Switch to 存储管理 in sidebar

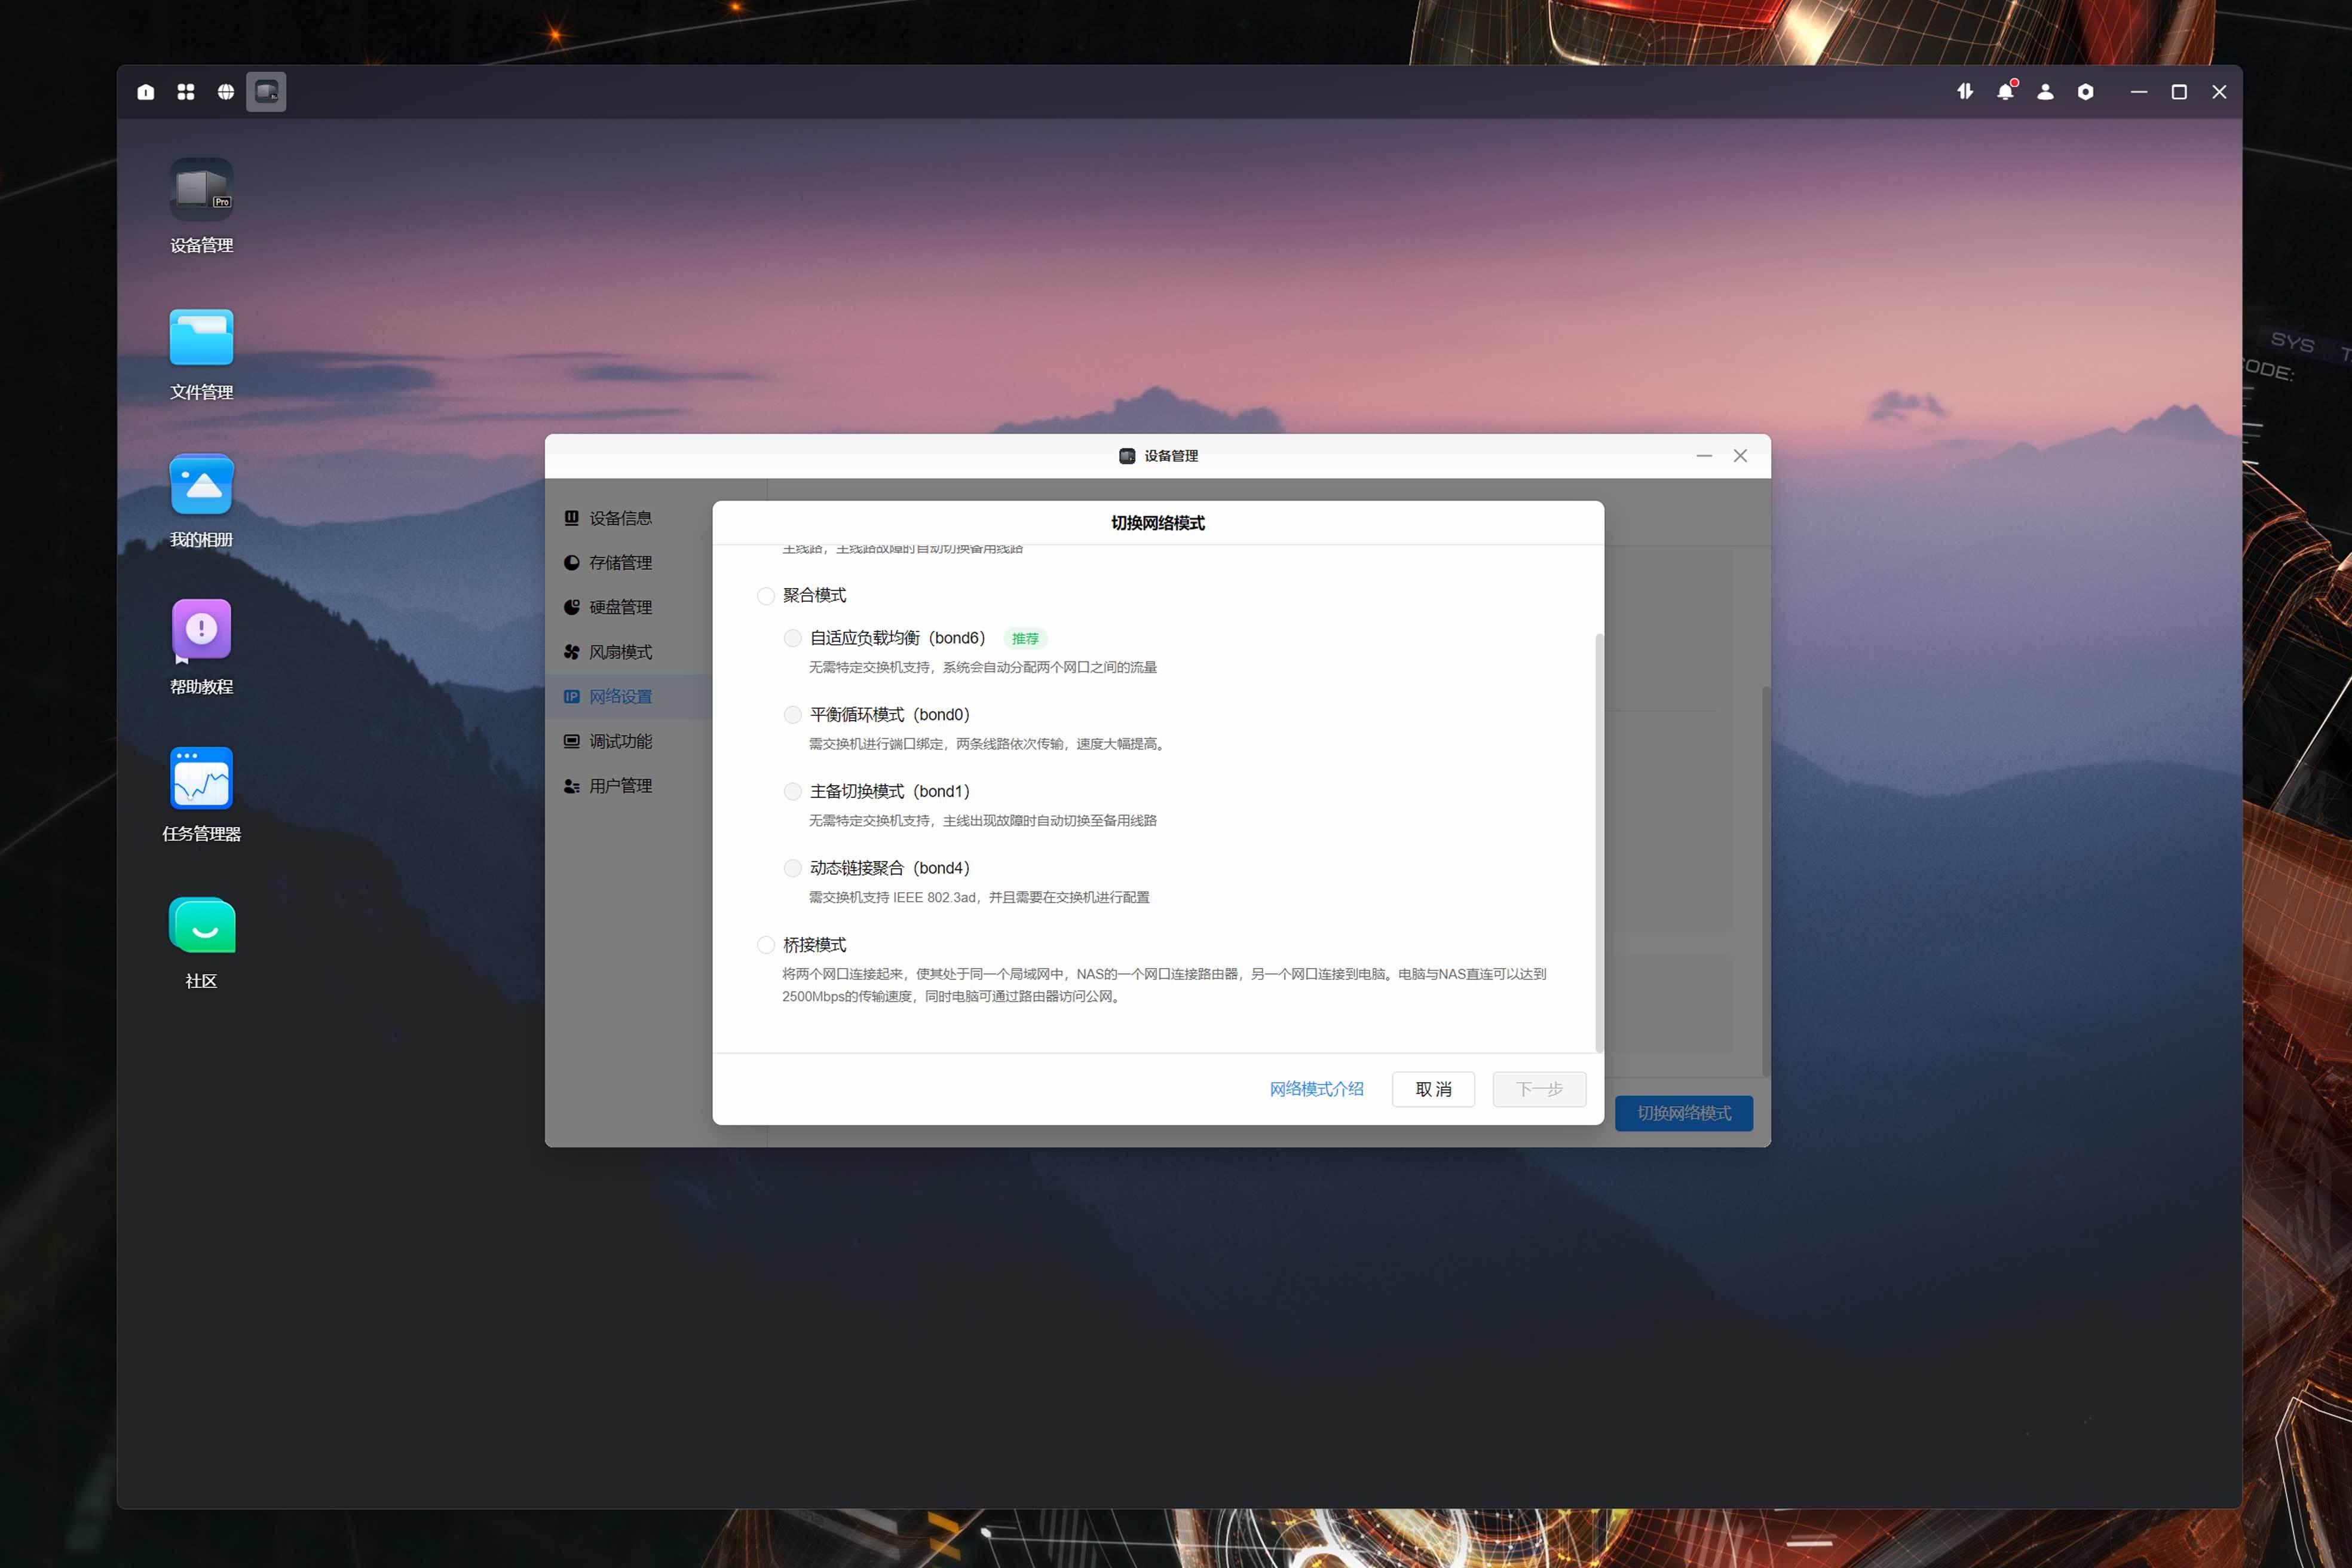click(x=620, y=563)
